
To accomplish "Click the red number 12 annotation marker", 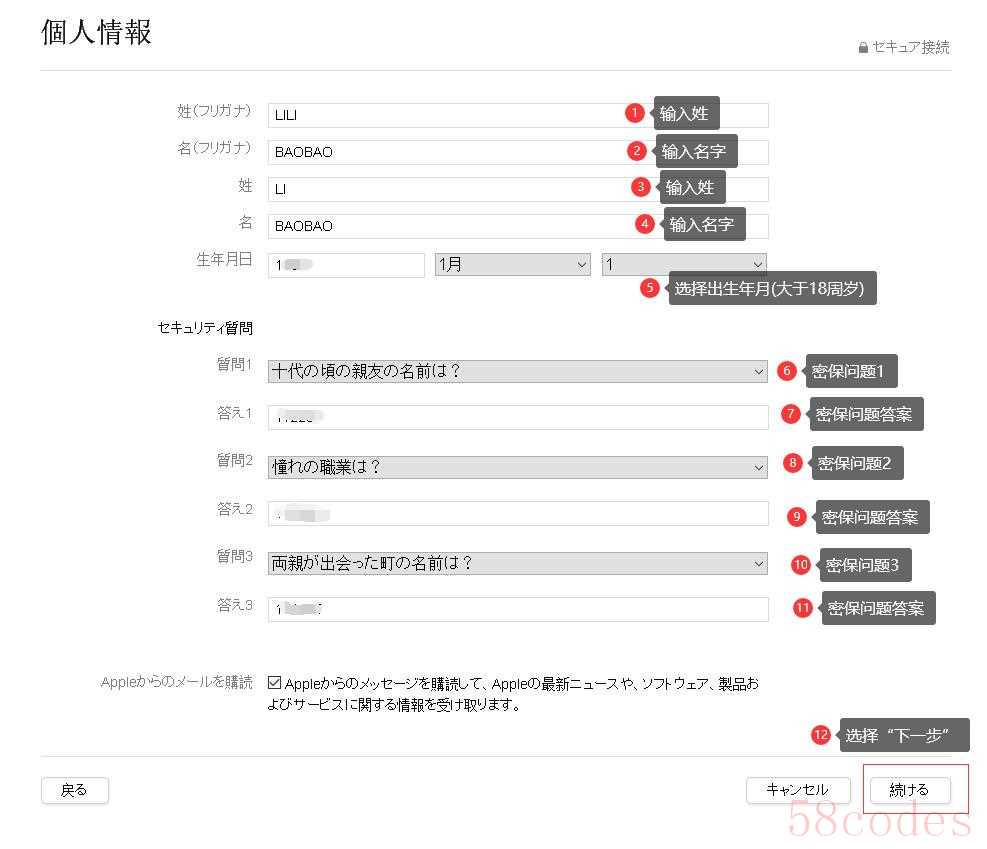I will coord(821,735).
